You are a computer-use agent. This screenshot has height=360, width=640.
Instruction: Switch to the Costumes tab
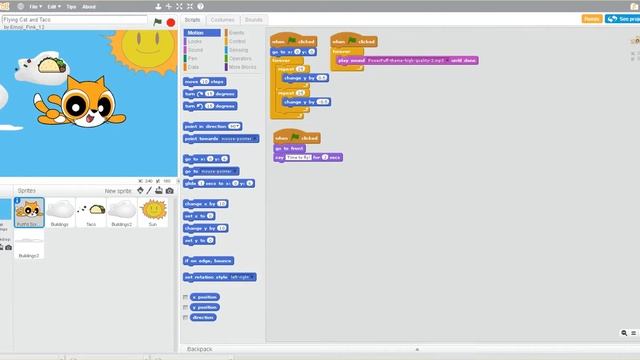pos(222,20)
